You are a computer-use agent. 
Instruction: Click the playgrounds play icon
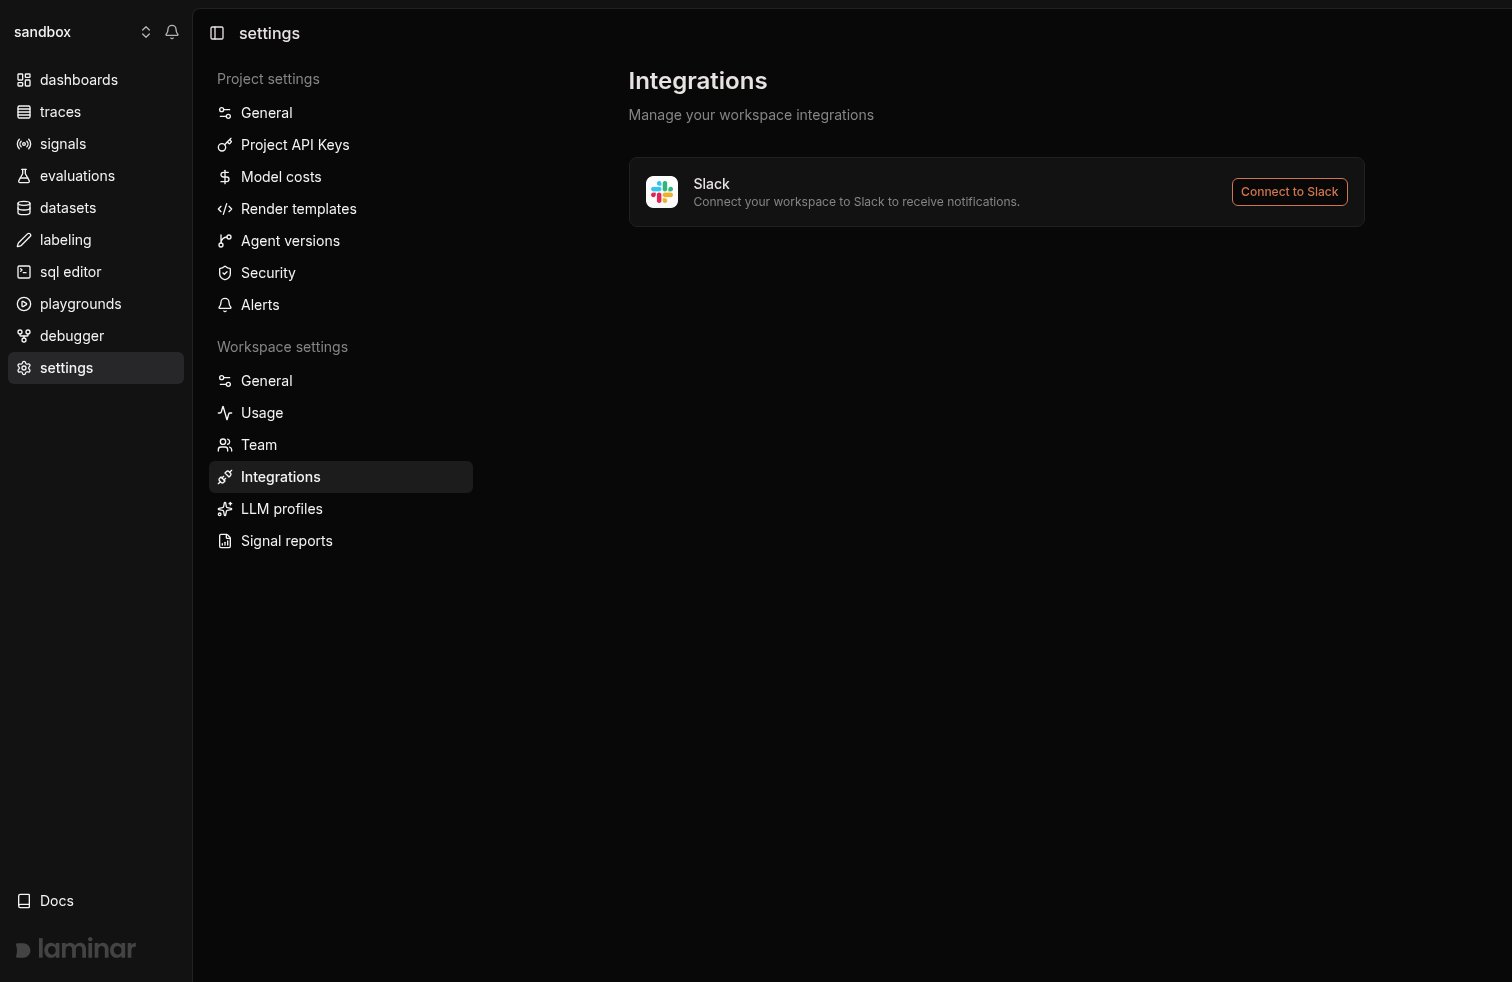pos(24,304)
